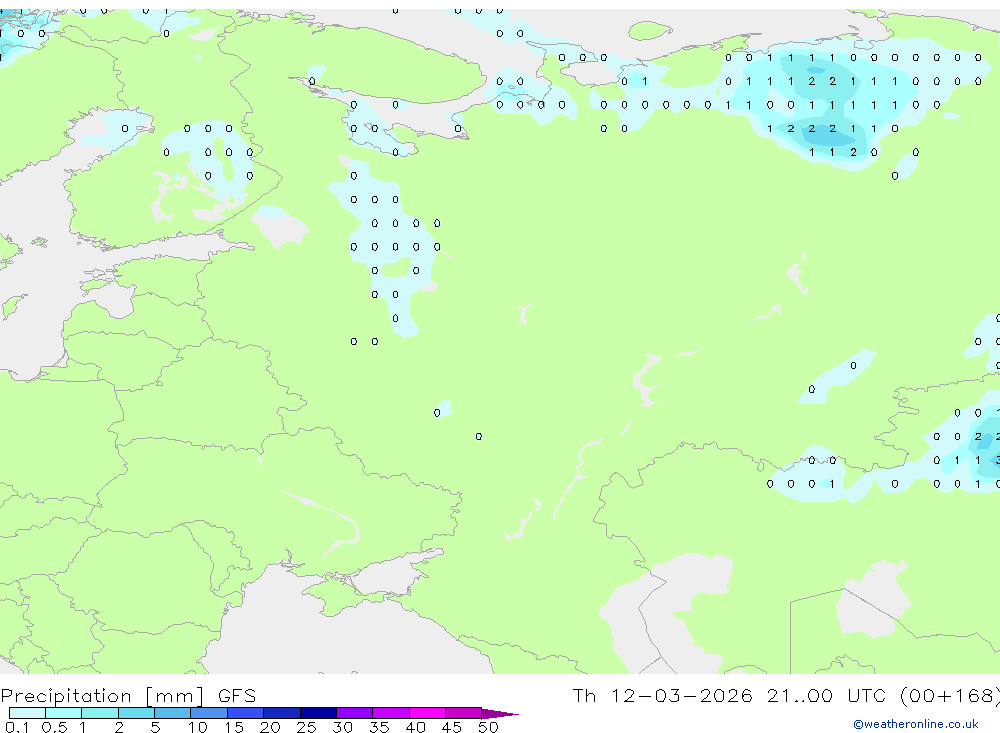1000x733 pixels.
Task: Click the 10–15 mm legend color box
Action: pyautogui.click(x=209, y=713)
